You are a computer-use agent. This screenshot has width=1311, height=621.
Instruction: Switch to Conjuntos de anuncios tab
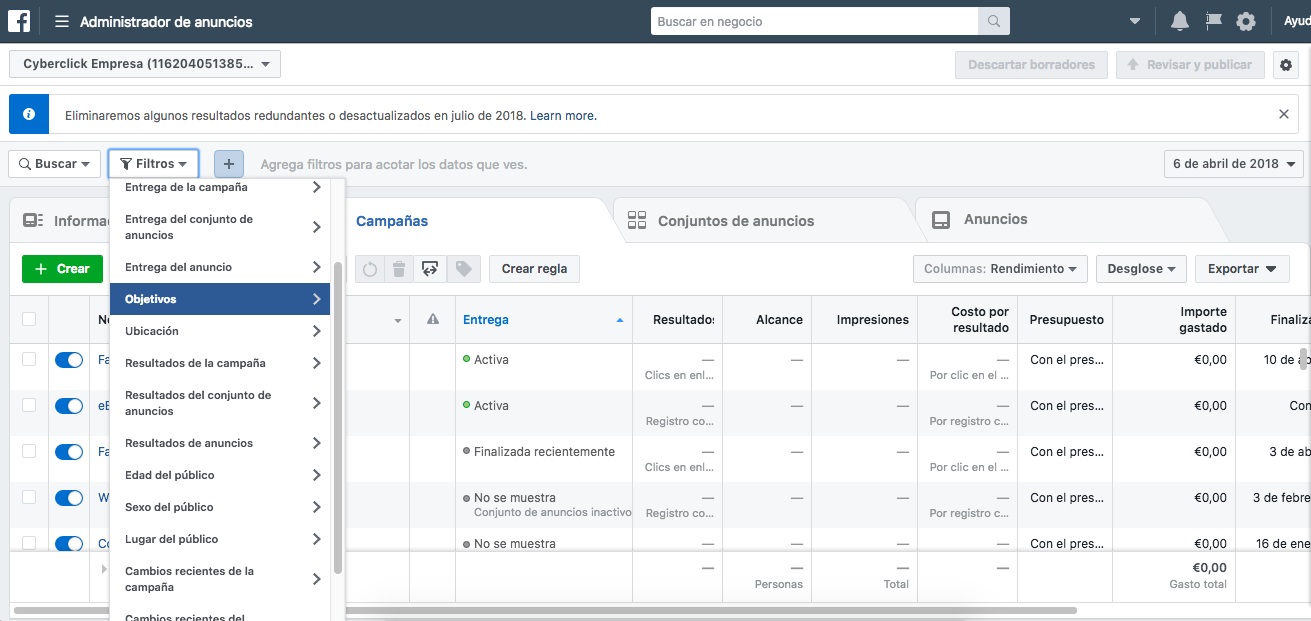point(735,221)
